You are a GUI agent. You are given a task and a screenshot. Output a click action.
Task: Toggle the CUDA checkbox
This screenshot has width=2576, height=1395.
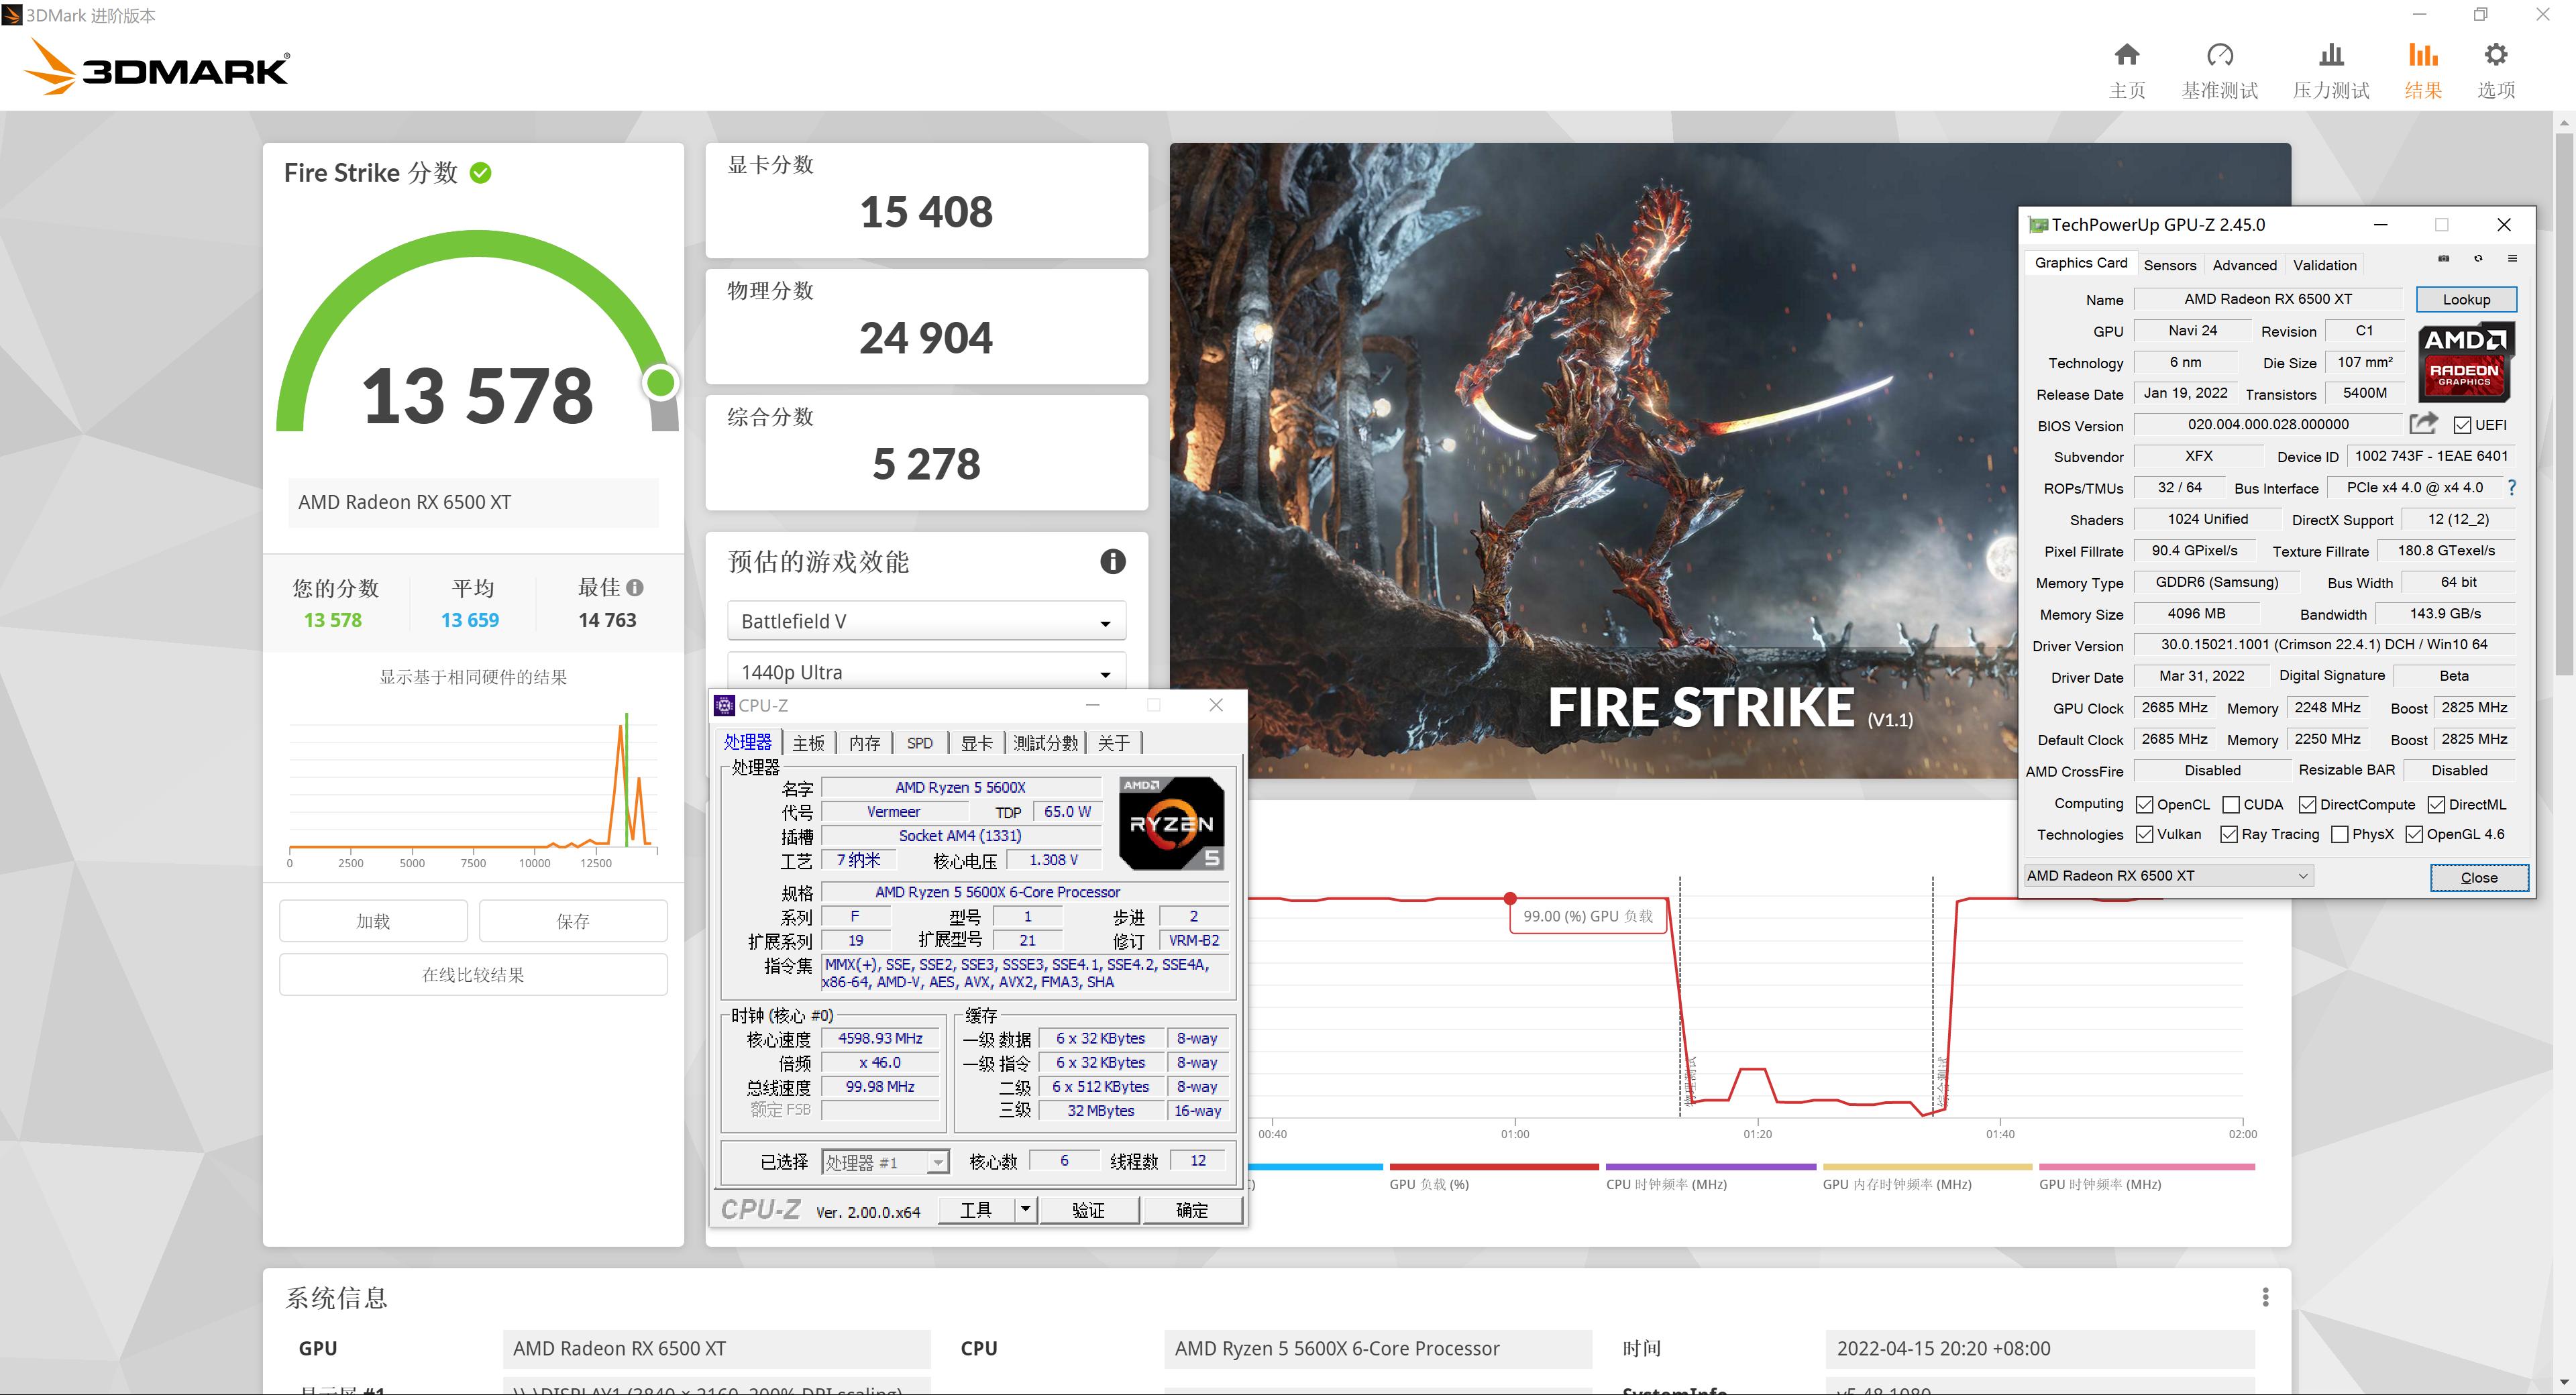(2230, 804)
